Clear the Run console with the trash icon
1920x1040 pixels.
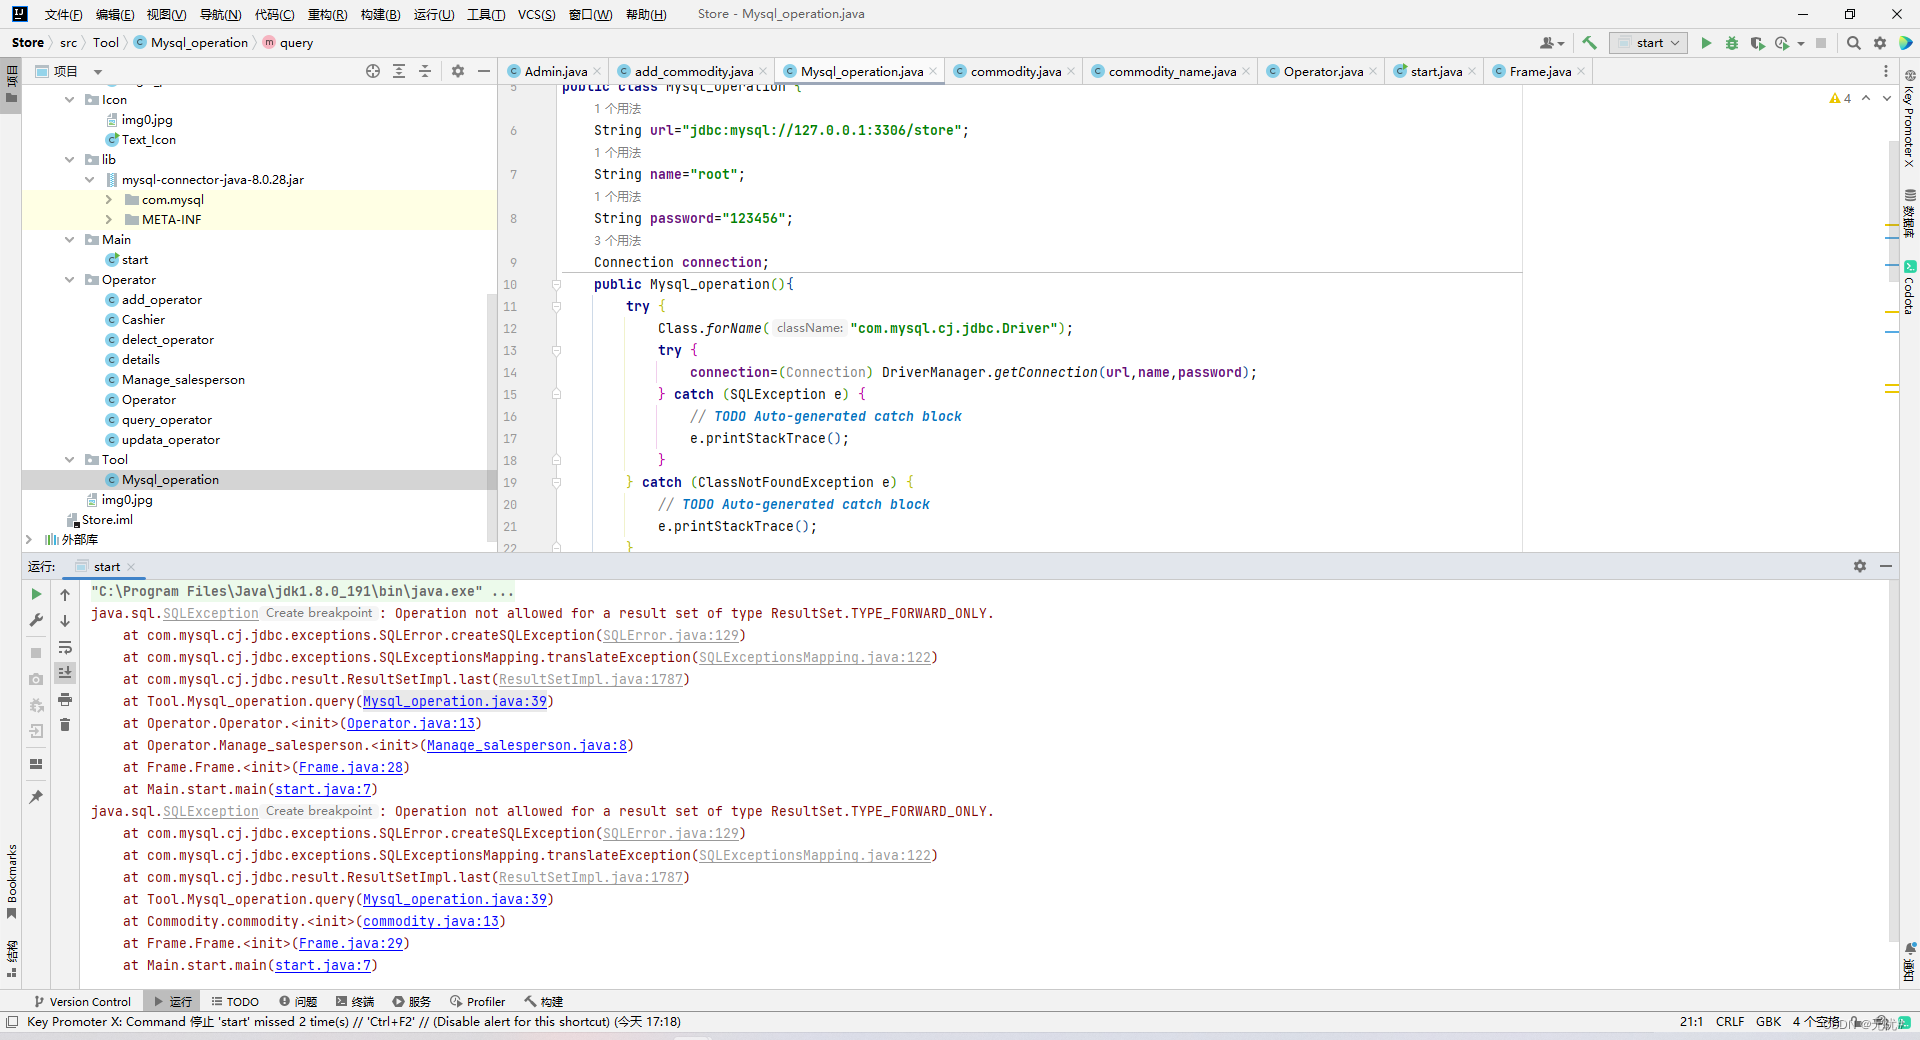click(65, 725)
